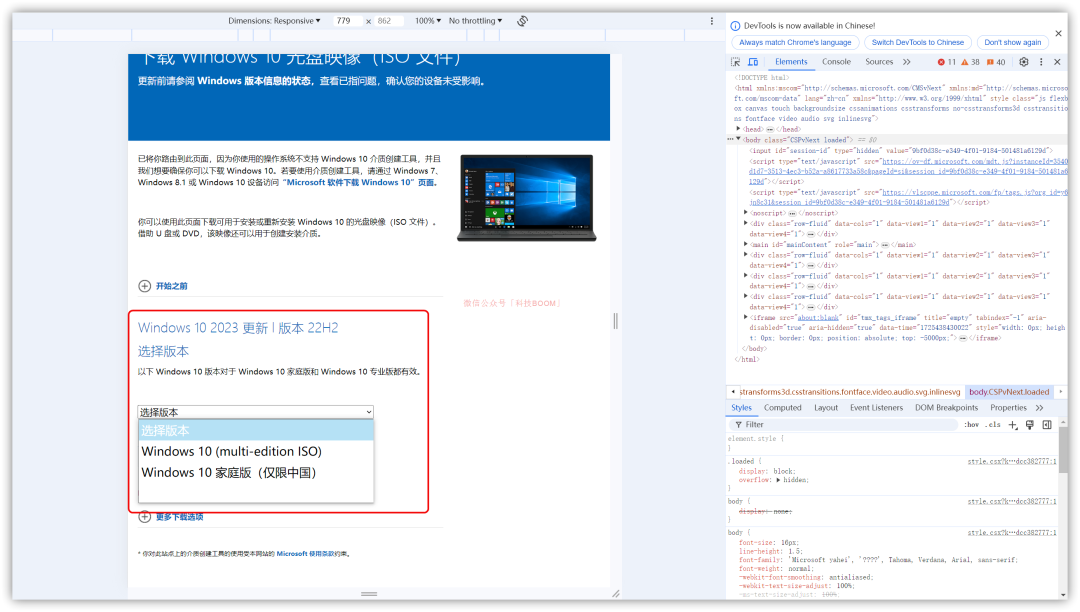Expand the iframe tmx_tags_iframe node
This screenshot has height=612, width=1080.
click(x=746, y=317)
